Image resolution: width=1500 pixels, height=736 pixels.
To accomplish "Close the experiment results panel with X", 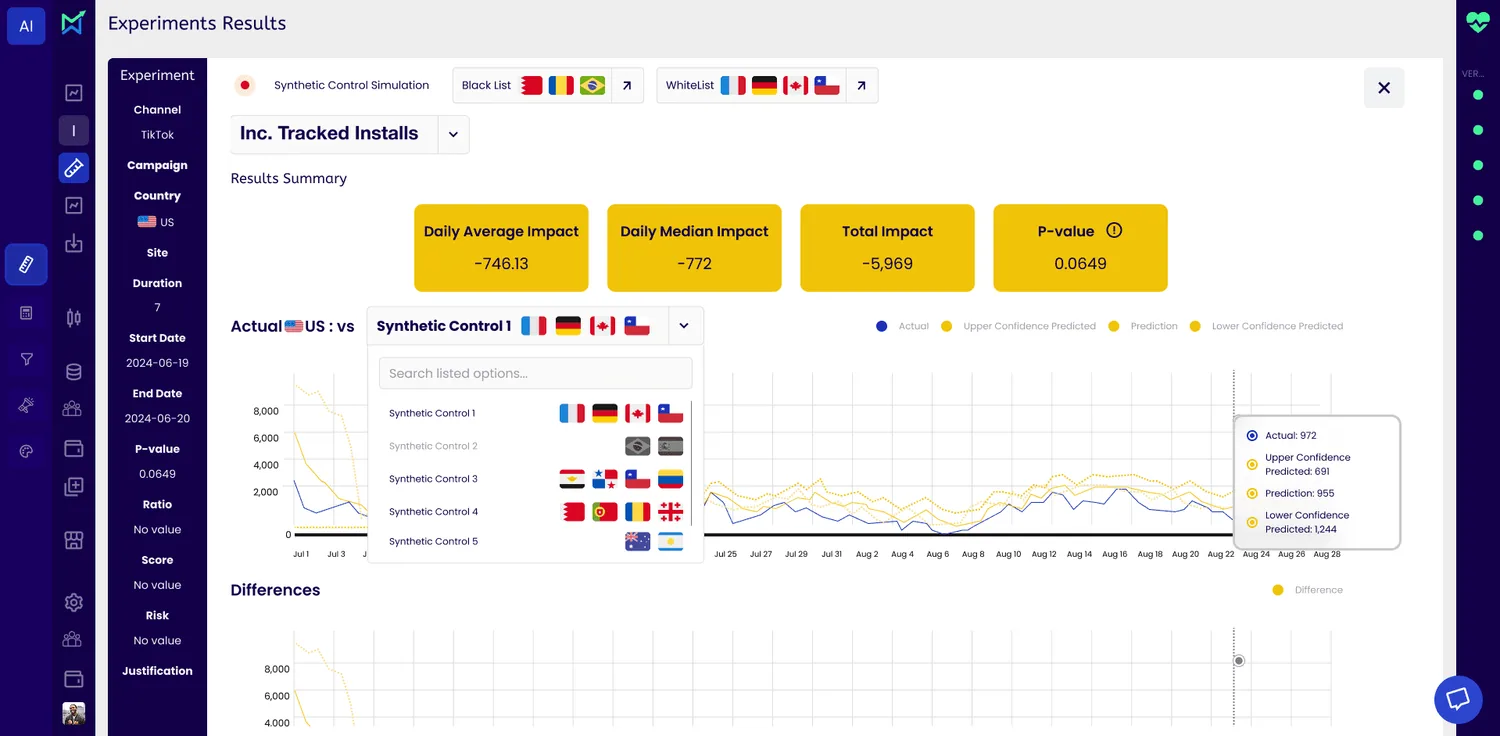I will [x=1384, y=88].
